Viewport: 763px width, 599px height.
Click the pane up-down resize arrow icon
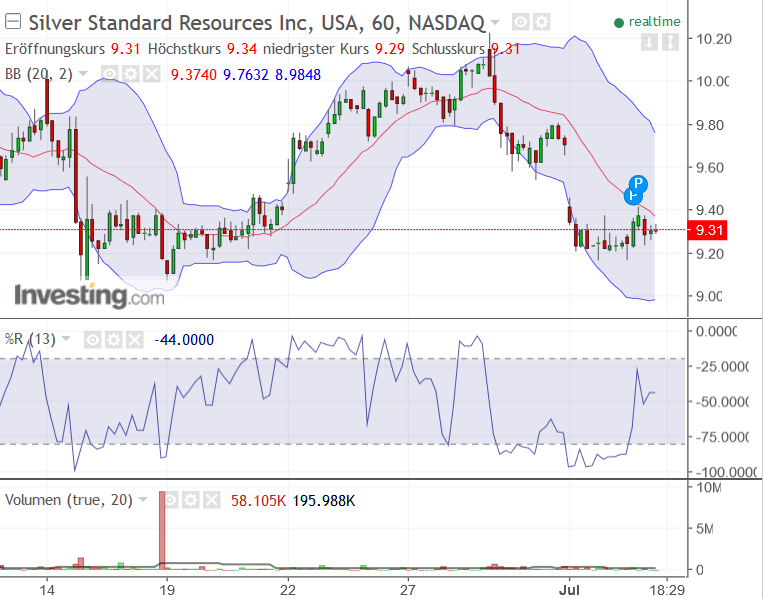[x=670, y=42]
